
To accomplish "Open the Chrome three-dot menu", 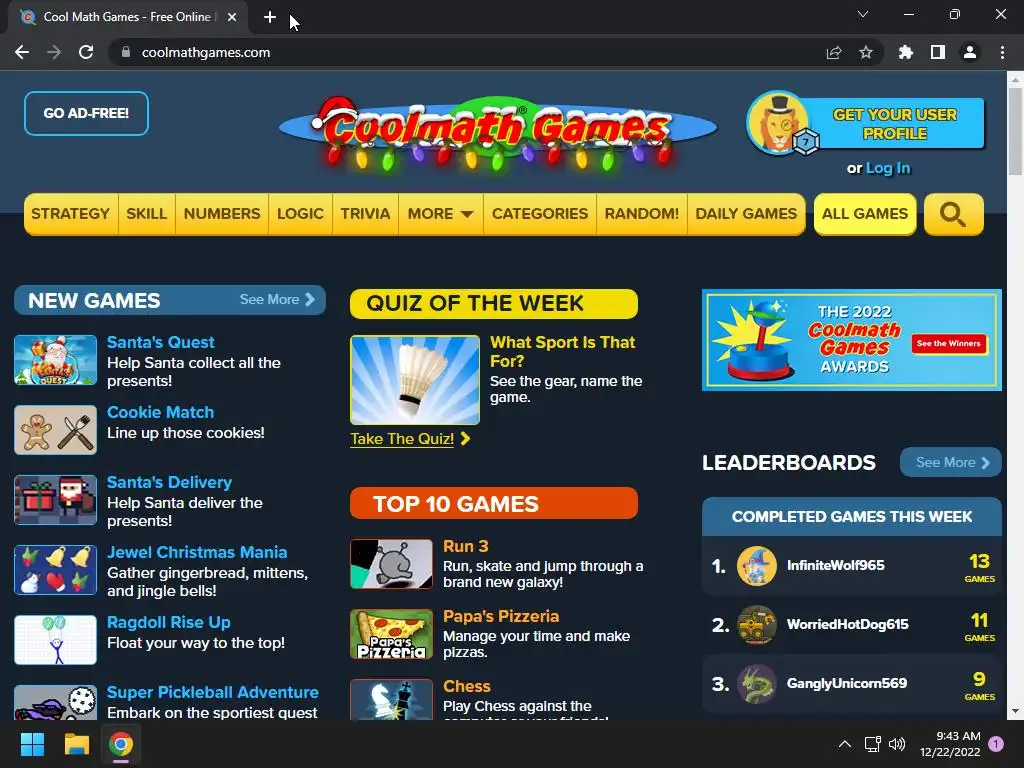I will pyautogui.click(x=1002, y=52).
